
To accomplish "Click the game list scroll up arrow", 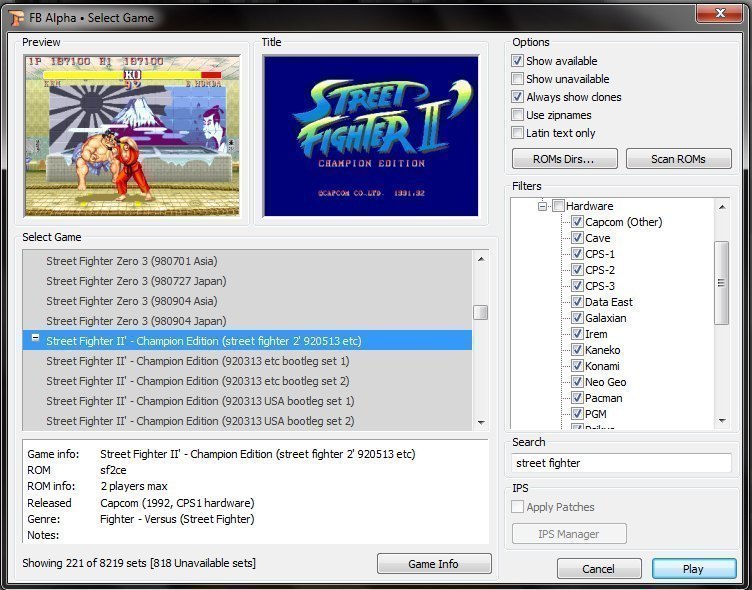I will 481,259.
